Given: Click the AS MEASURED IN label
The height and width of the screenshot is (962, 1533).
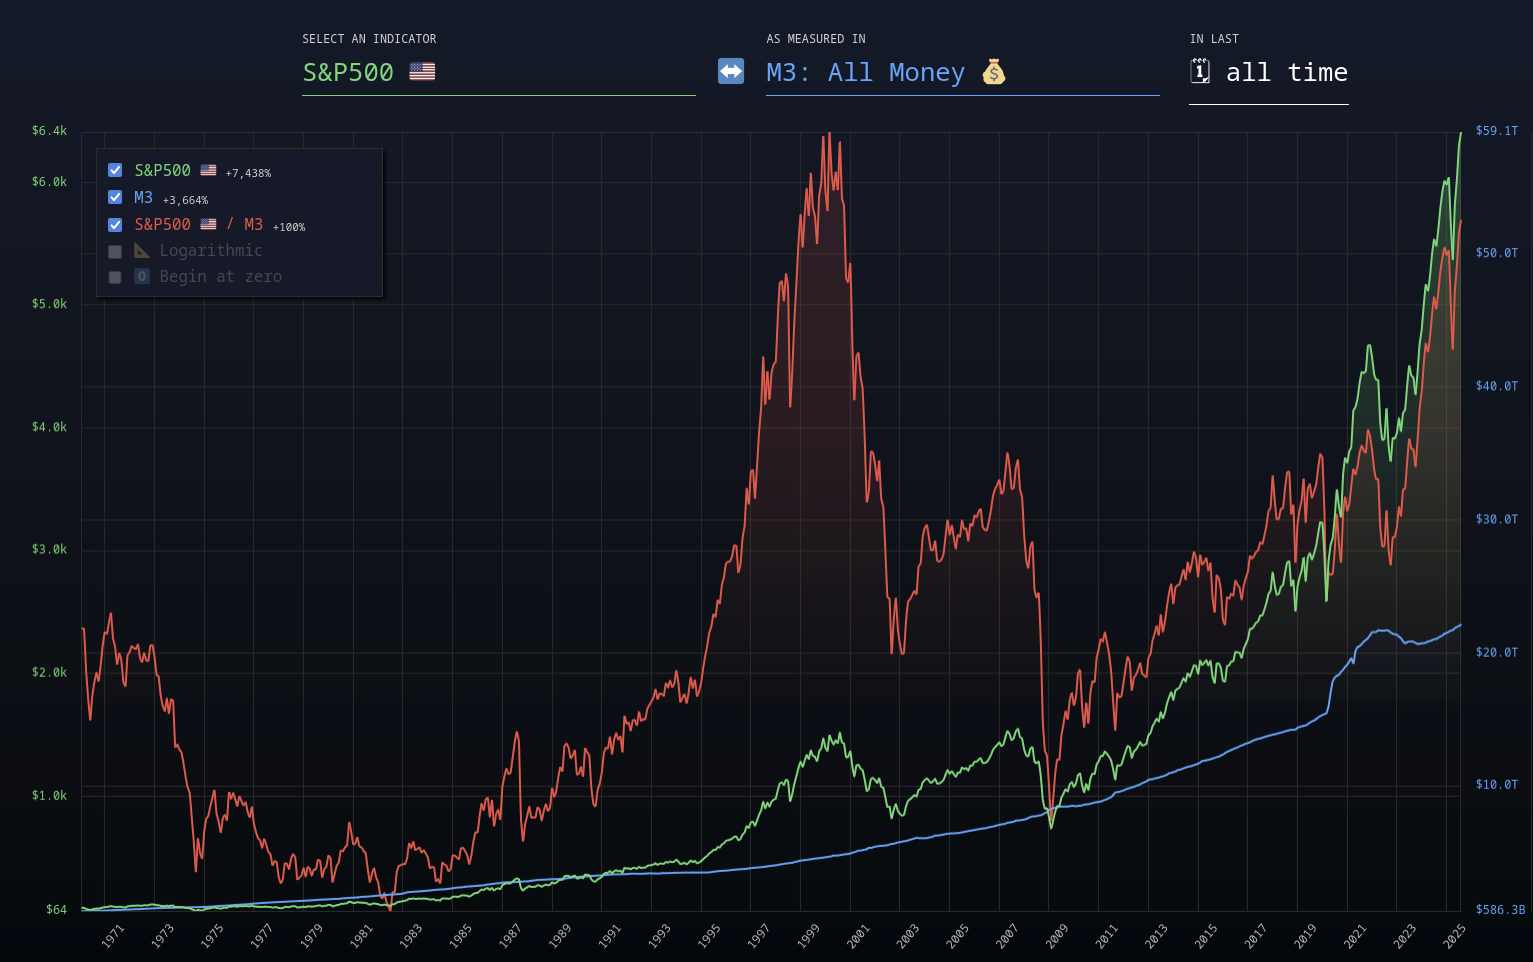Looking at the screenshot, I should point(816,39).
